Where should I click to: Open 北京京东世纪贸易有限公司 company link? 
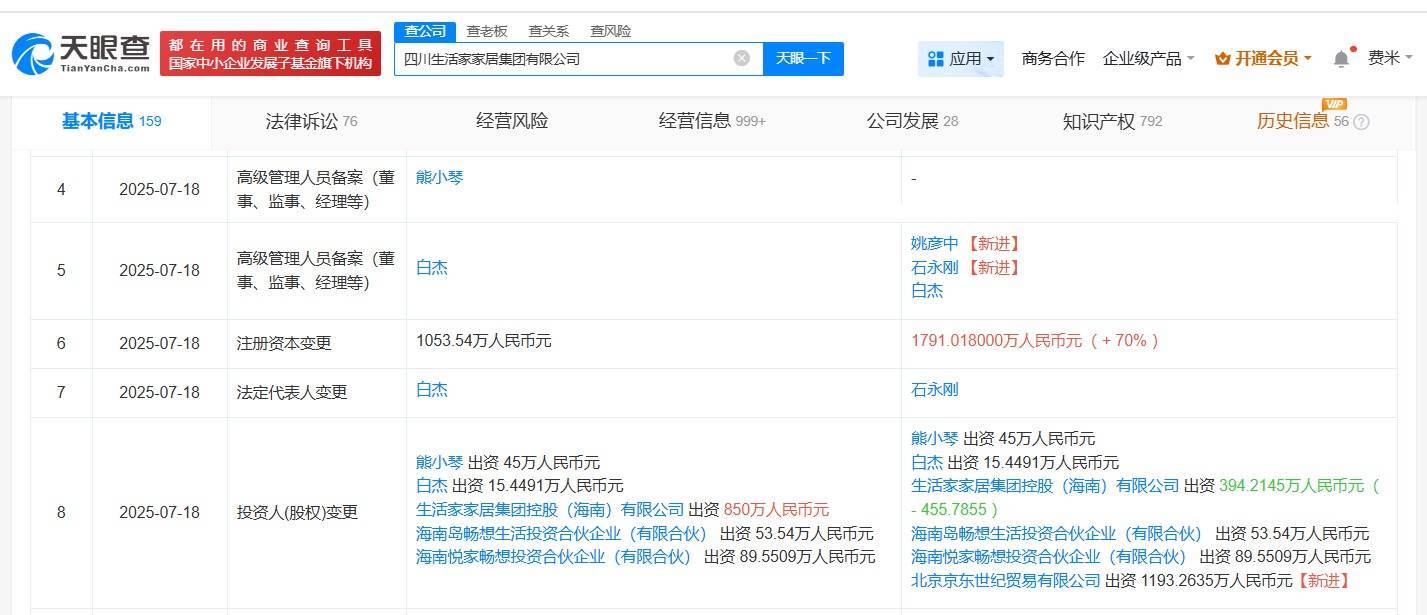[1006, 580]
